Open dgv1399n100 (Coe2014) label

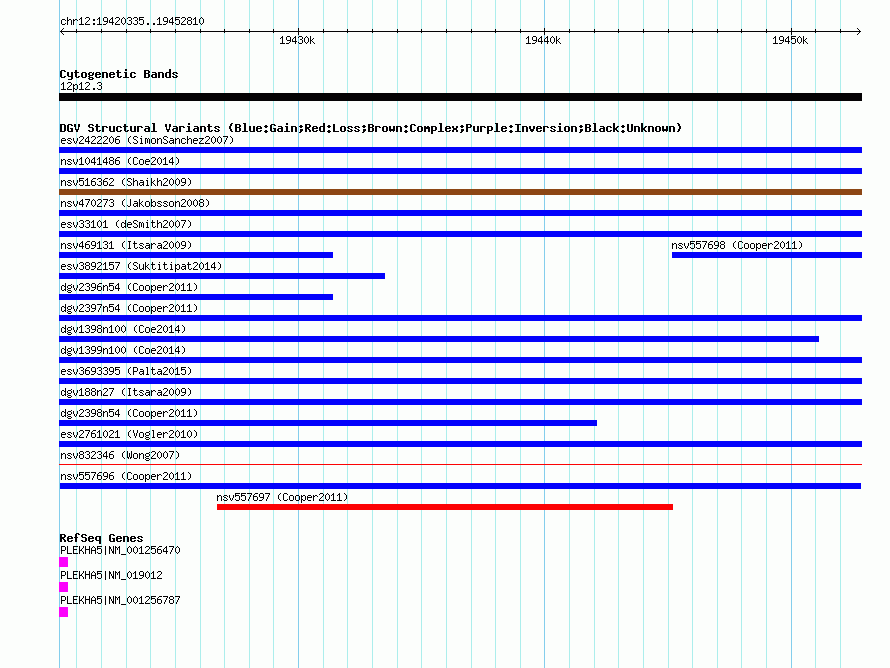[123, 350]
